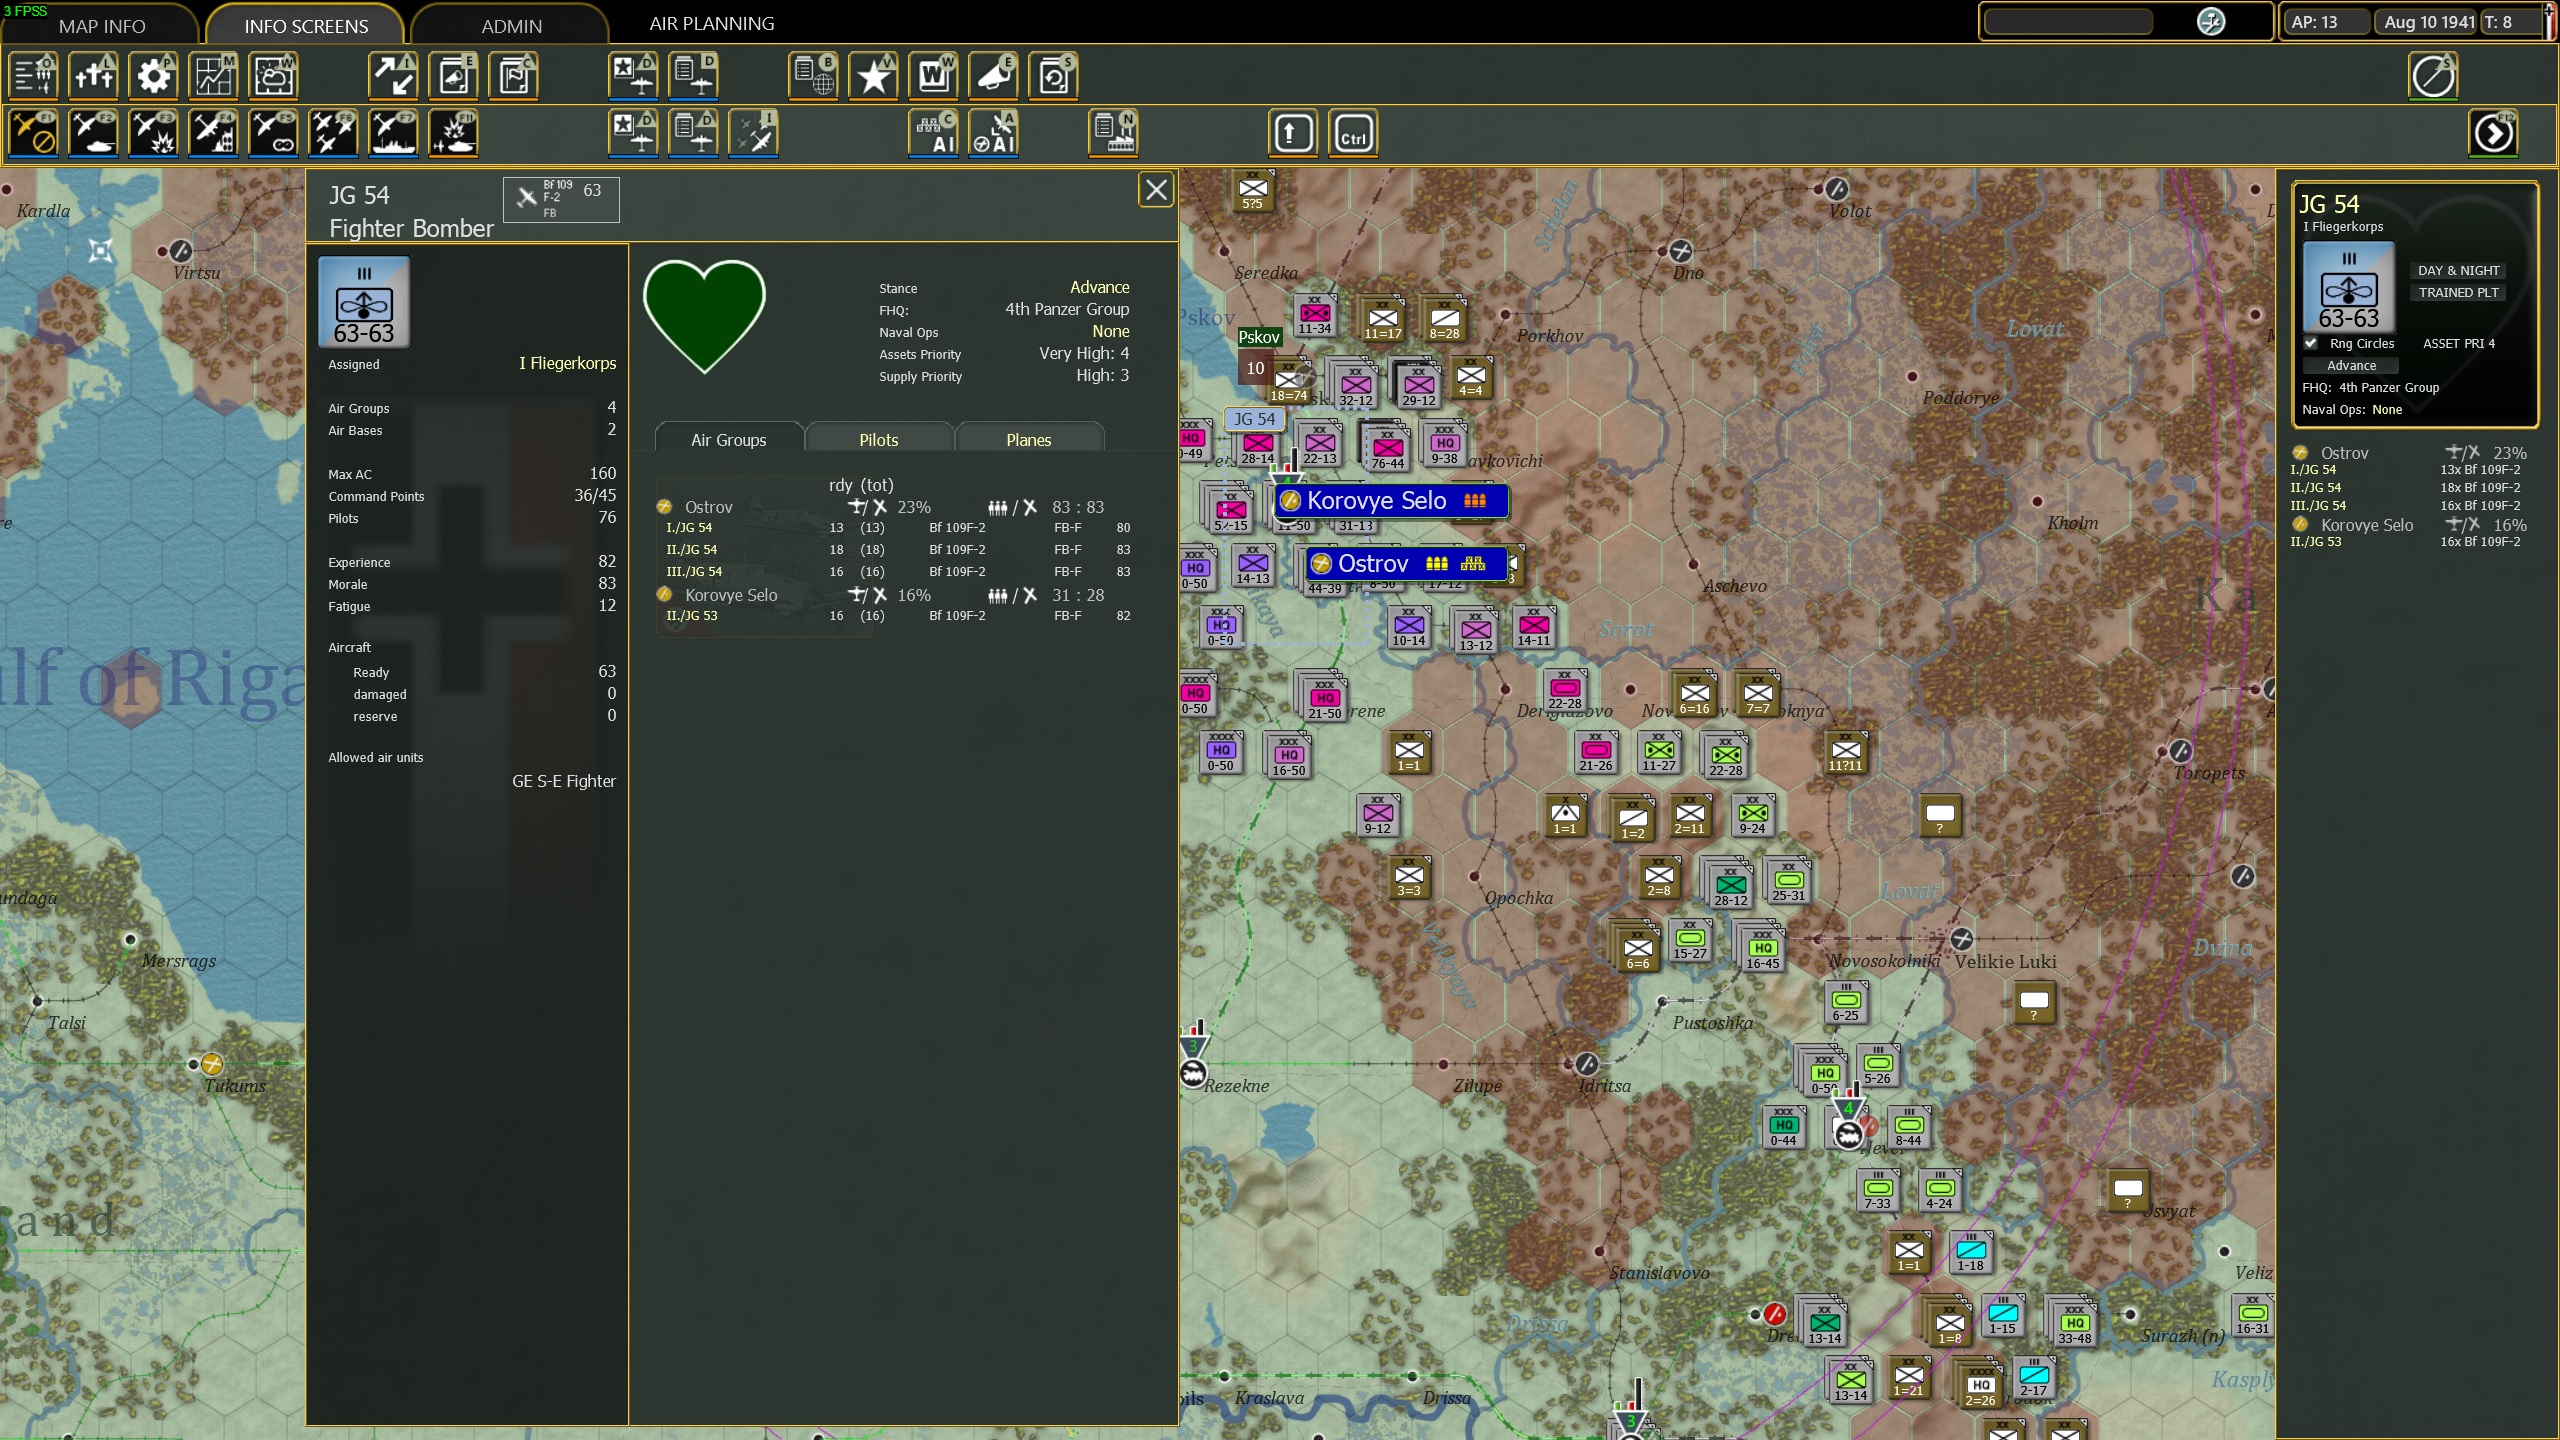Select II./JG 53 air group row
The height and width of the screenshot is (1440, 2560).
(898, 616)
